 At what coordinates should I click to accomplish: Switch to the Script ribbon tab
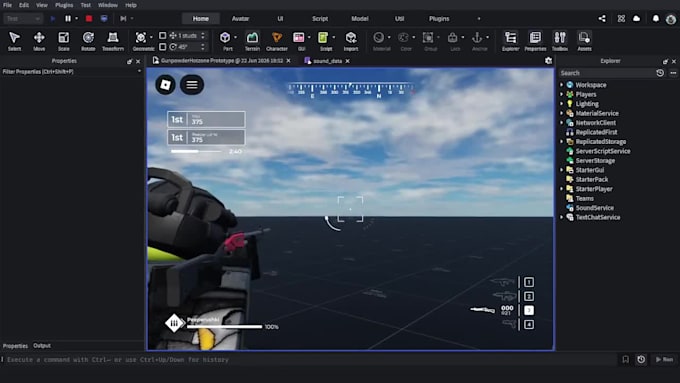[320, 19]
